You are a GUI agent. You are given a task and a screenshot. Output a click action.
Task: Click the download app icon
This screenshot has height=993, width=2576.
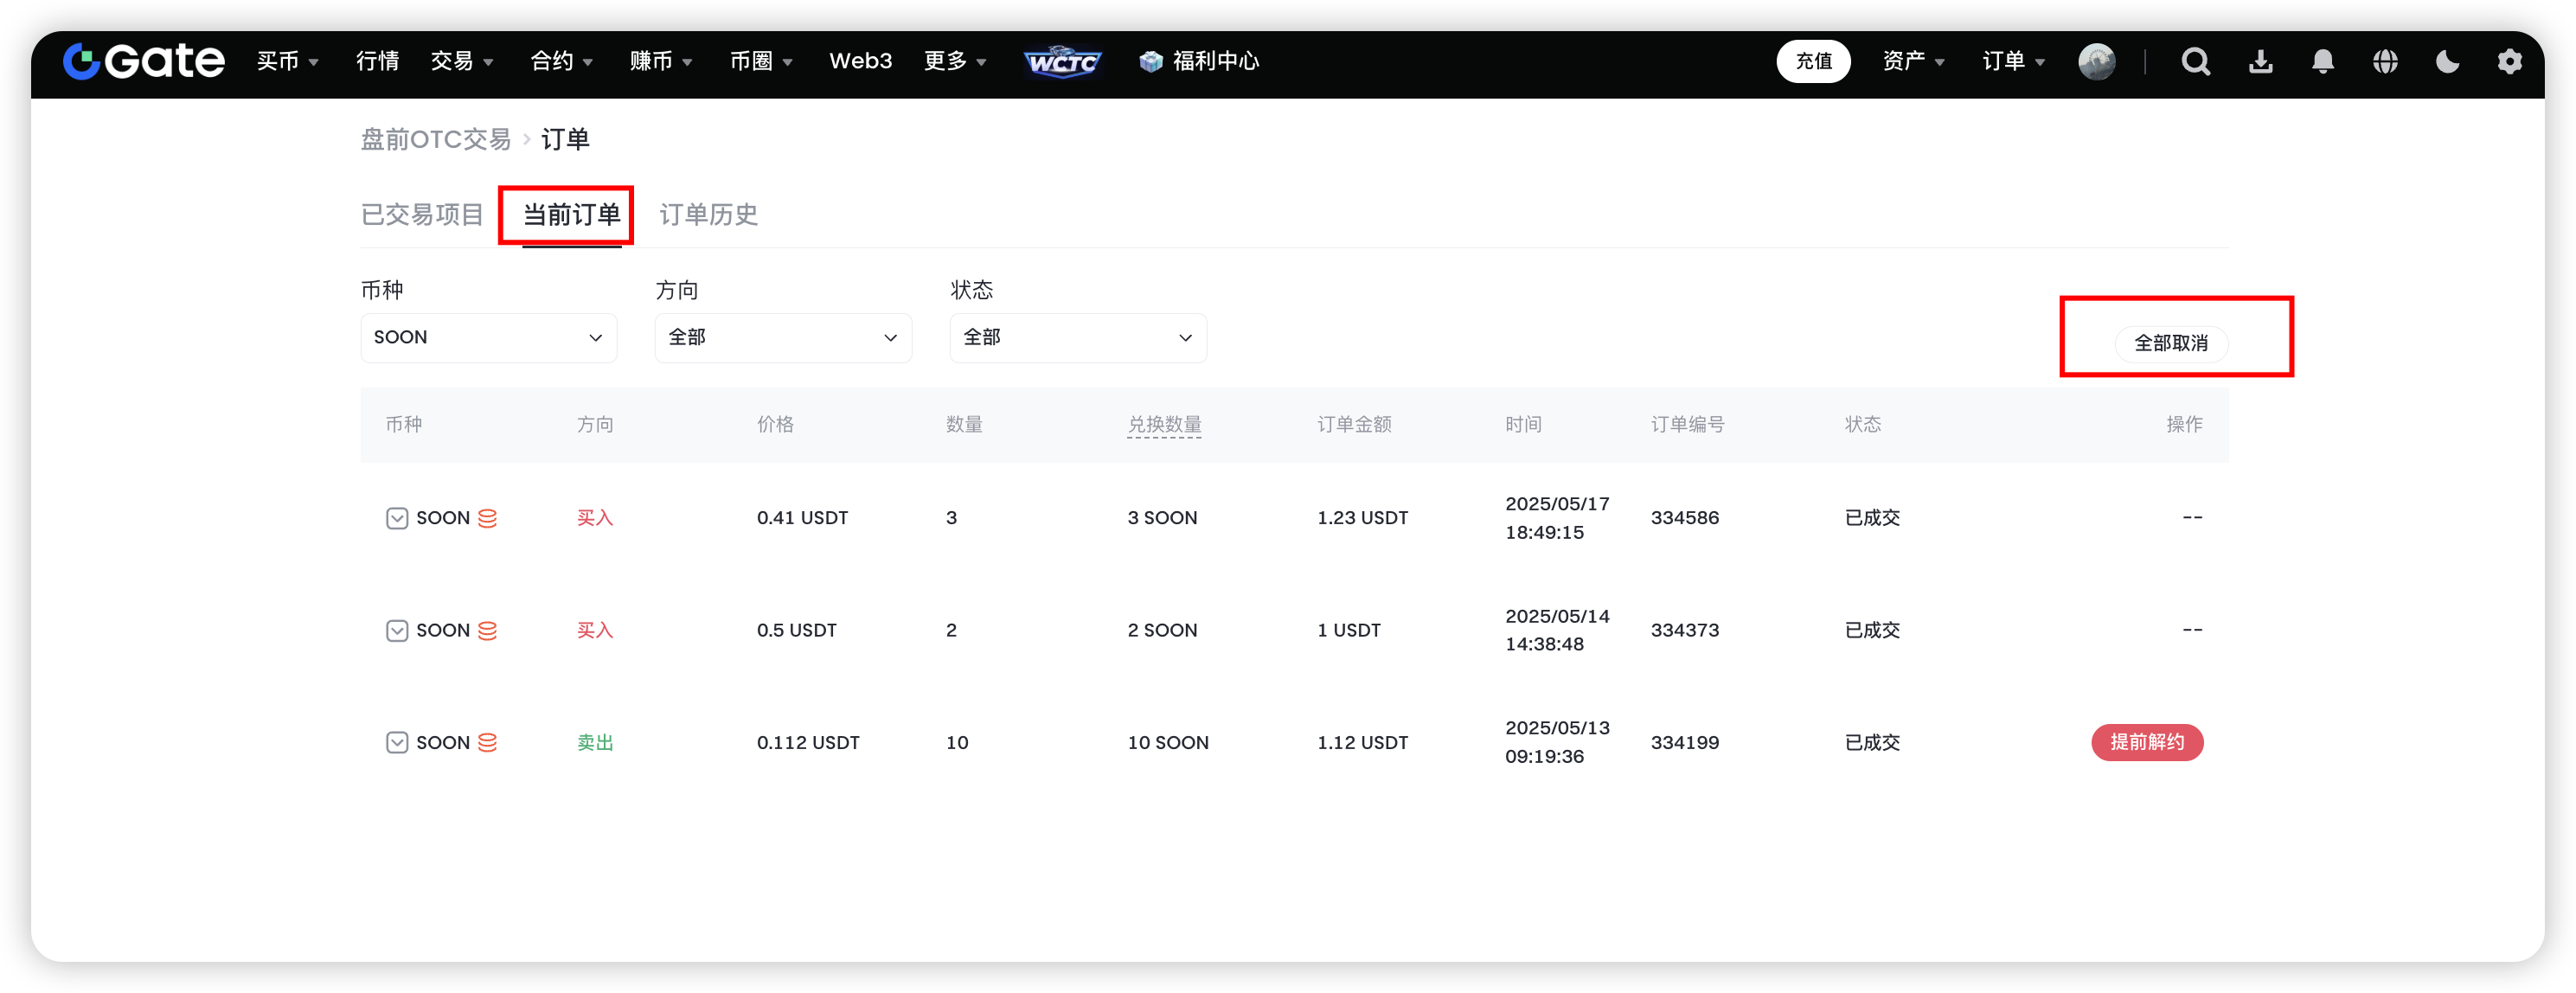click(2260, 62)
